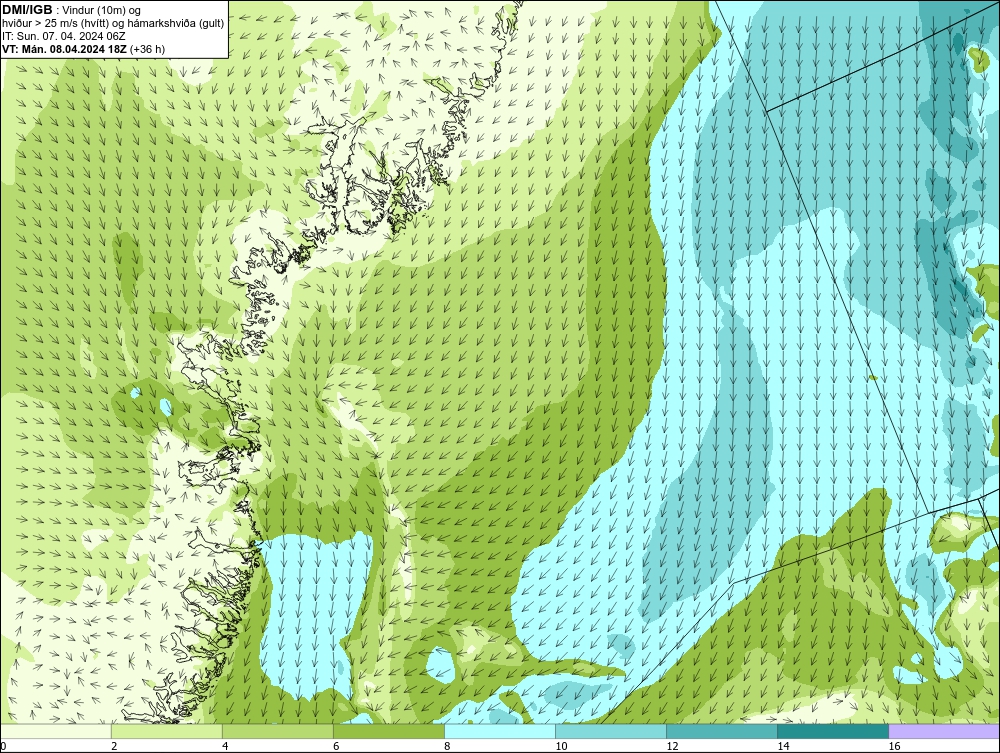
Task: Click the 10–12 m/s cyan legend swatch
Action: coord(610,732)
